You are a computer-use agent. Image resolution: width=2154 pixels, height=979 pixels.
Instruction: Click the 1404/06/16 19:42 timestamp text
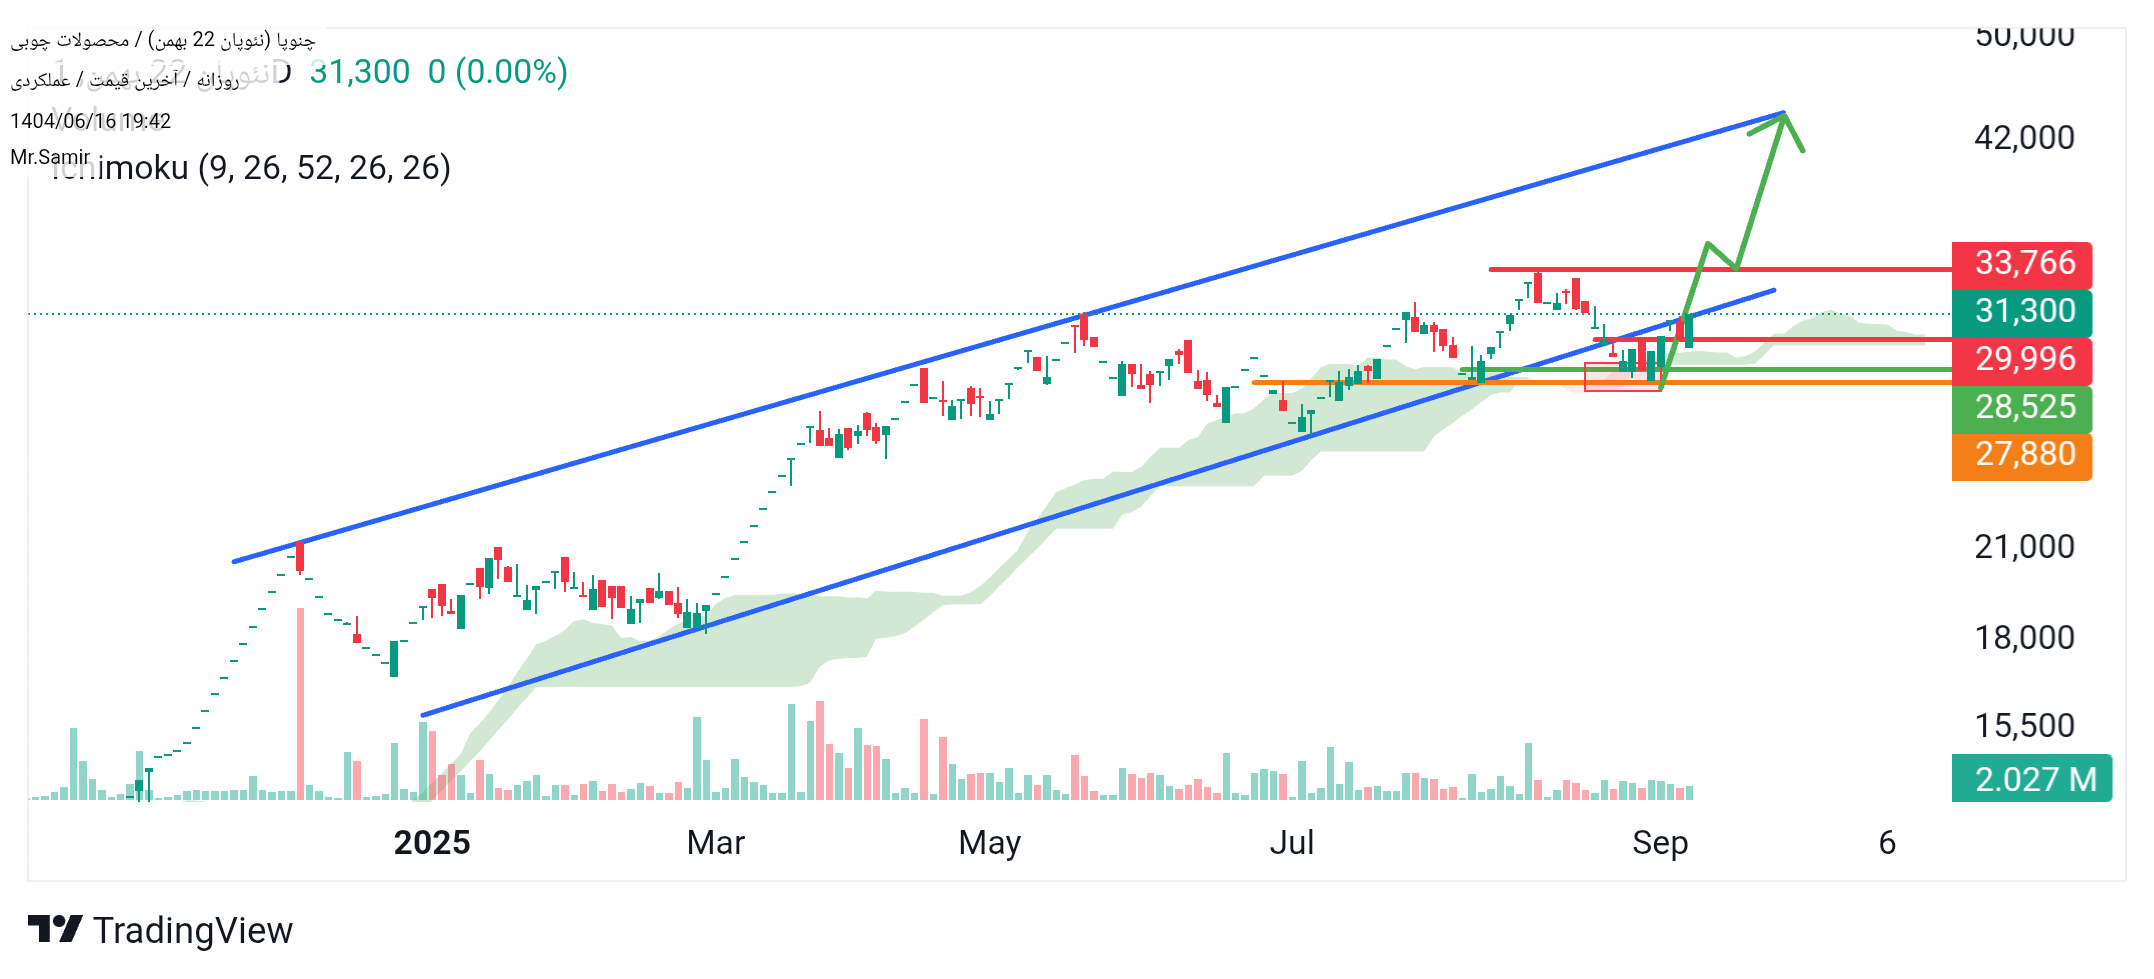tap(91, 121)
